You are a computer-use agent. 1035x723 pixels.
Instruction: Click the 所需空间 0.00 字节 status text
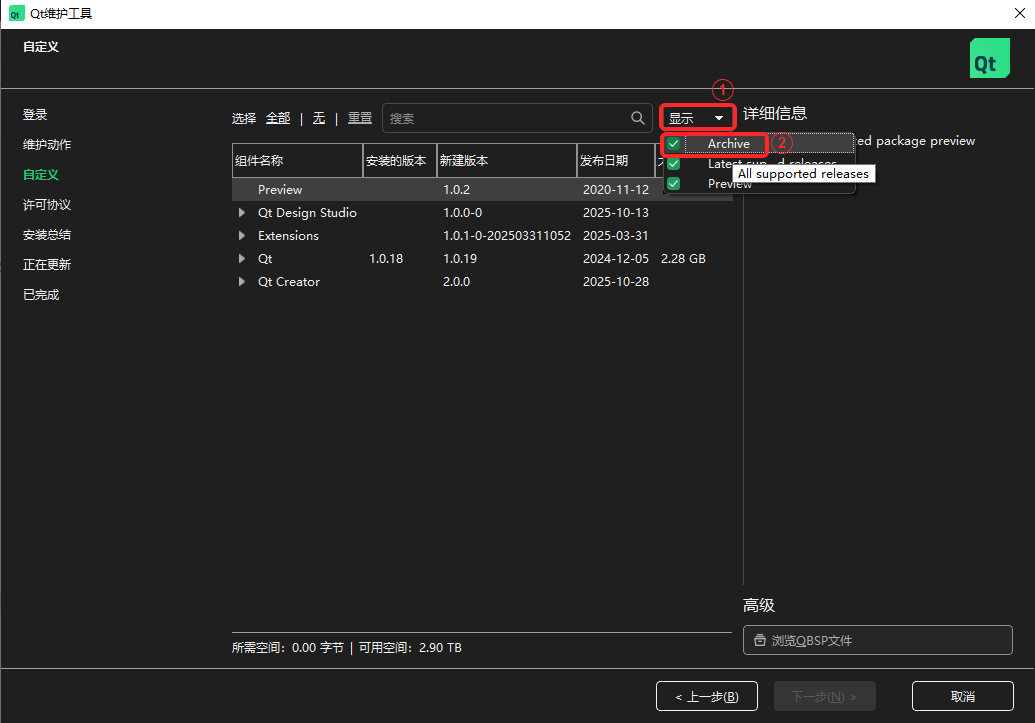click(288, 648)
